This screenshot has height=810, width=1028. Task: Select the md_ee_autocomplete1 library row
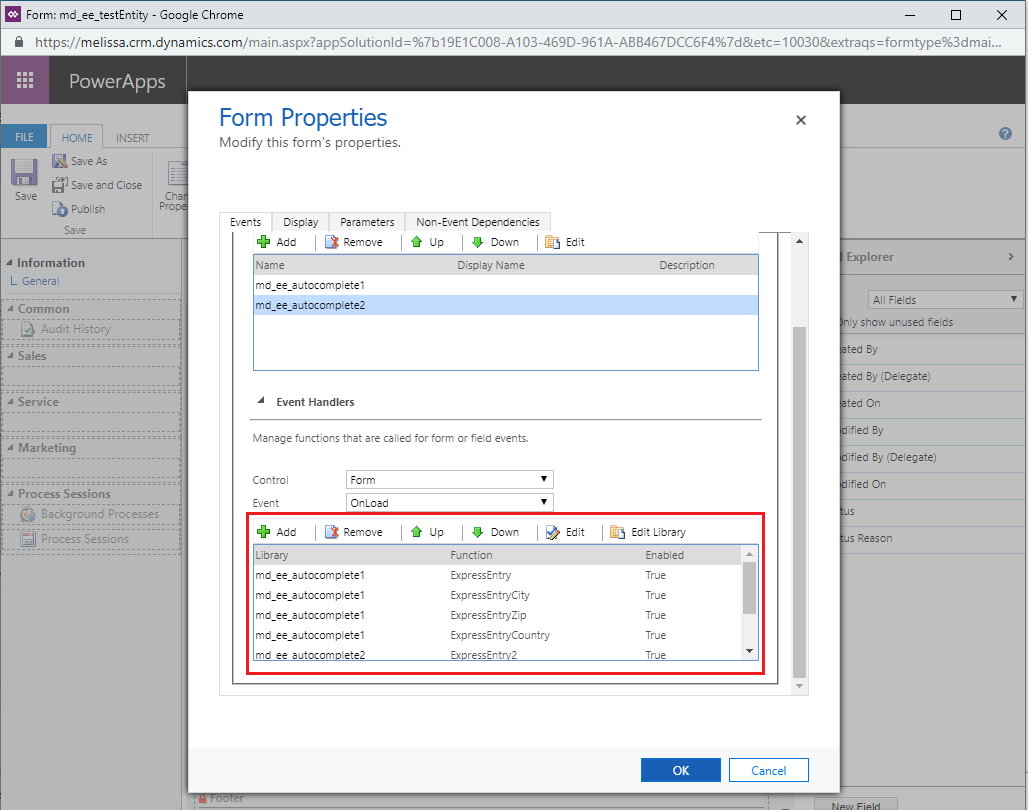coord(310,285)
